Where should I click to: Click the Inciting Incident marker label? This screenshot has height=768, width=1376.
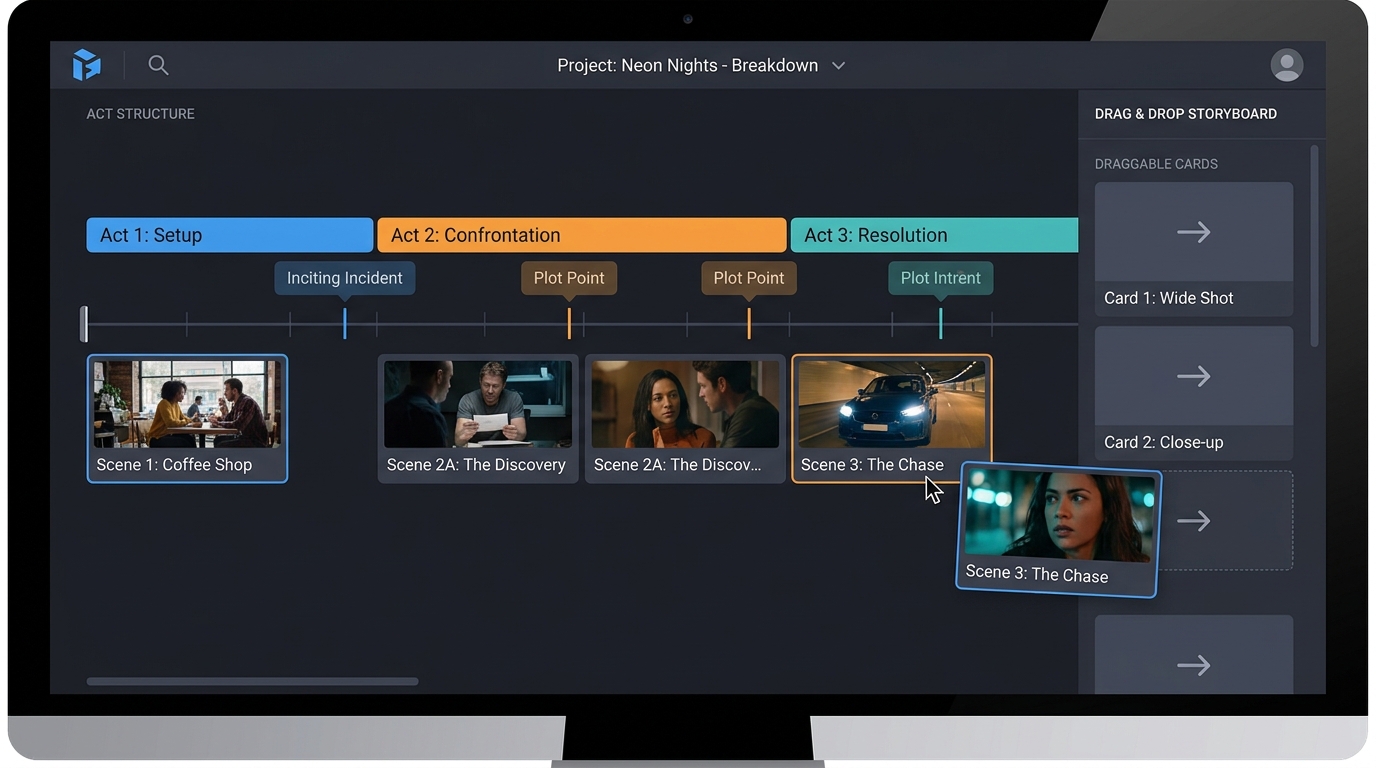click(345, 278)
